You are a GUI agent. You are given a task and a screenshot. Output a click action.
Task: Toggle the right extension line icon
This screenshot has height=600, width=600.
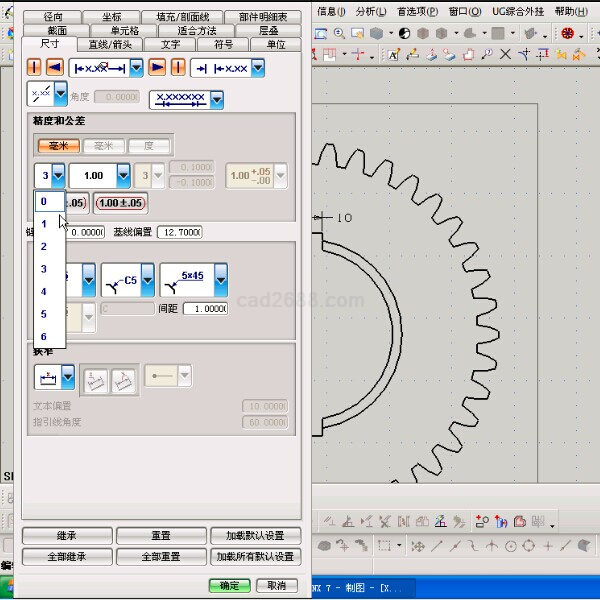[178, 67]
